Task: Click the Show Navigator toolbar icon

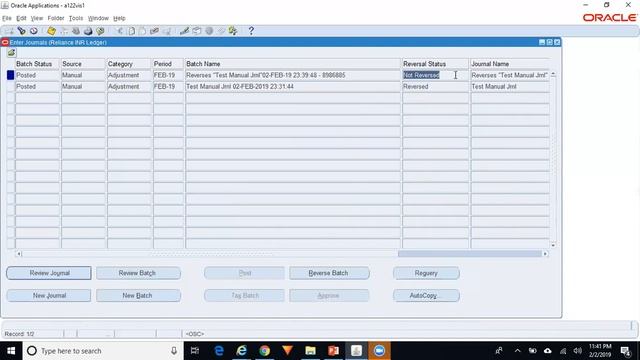Action: tap(33, 31)
